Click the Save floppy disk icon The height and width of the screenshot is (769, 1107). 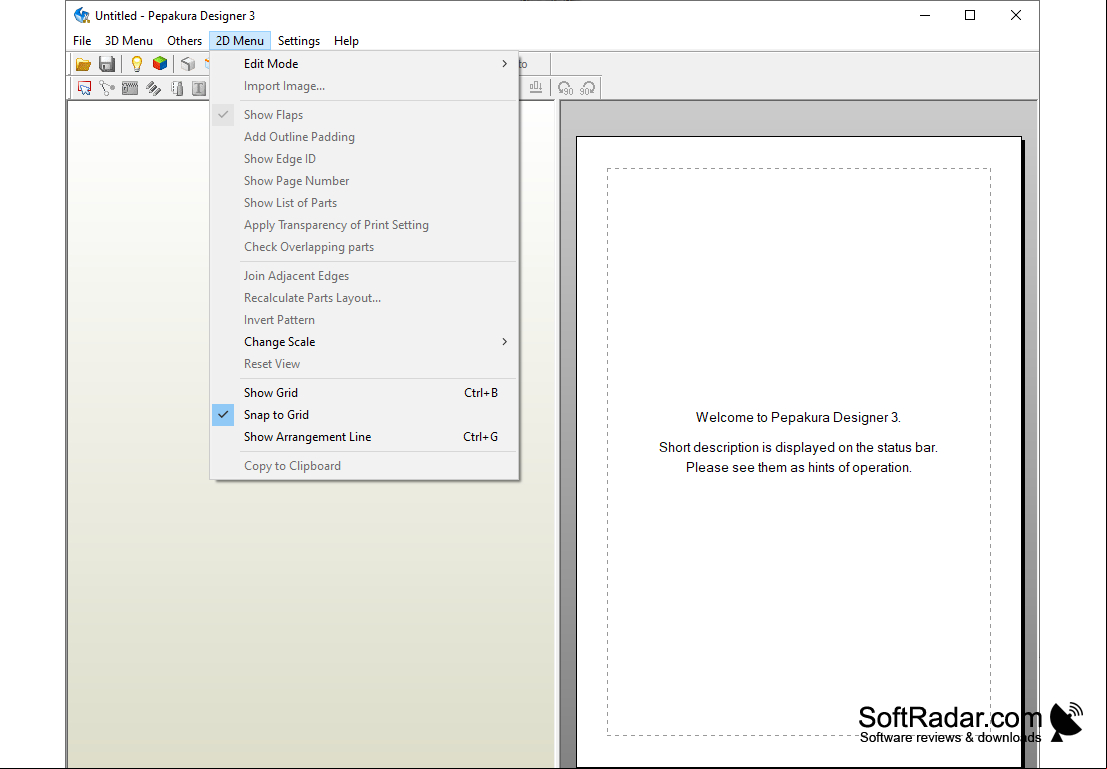coord(107,64)
